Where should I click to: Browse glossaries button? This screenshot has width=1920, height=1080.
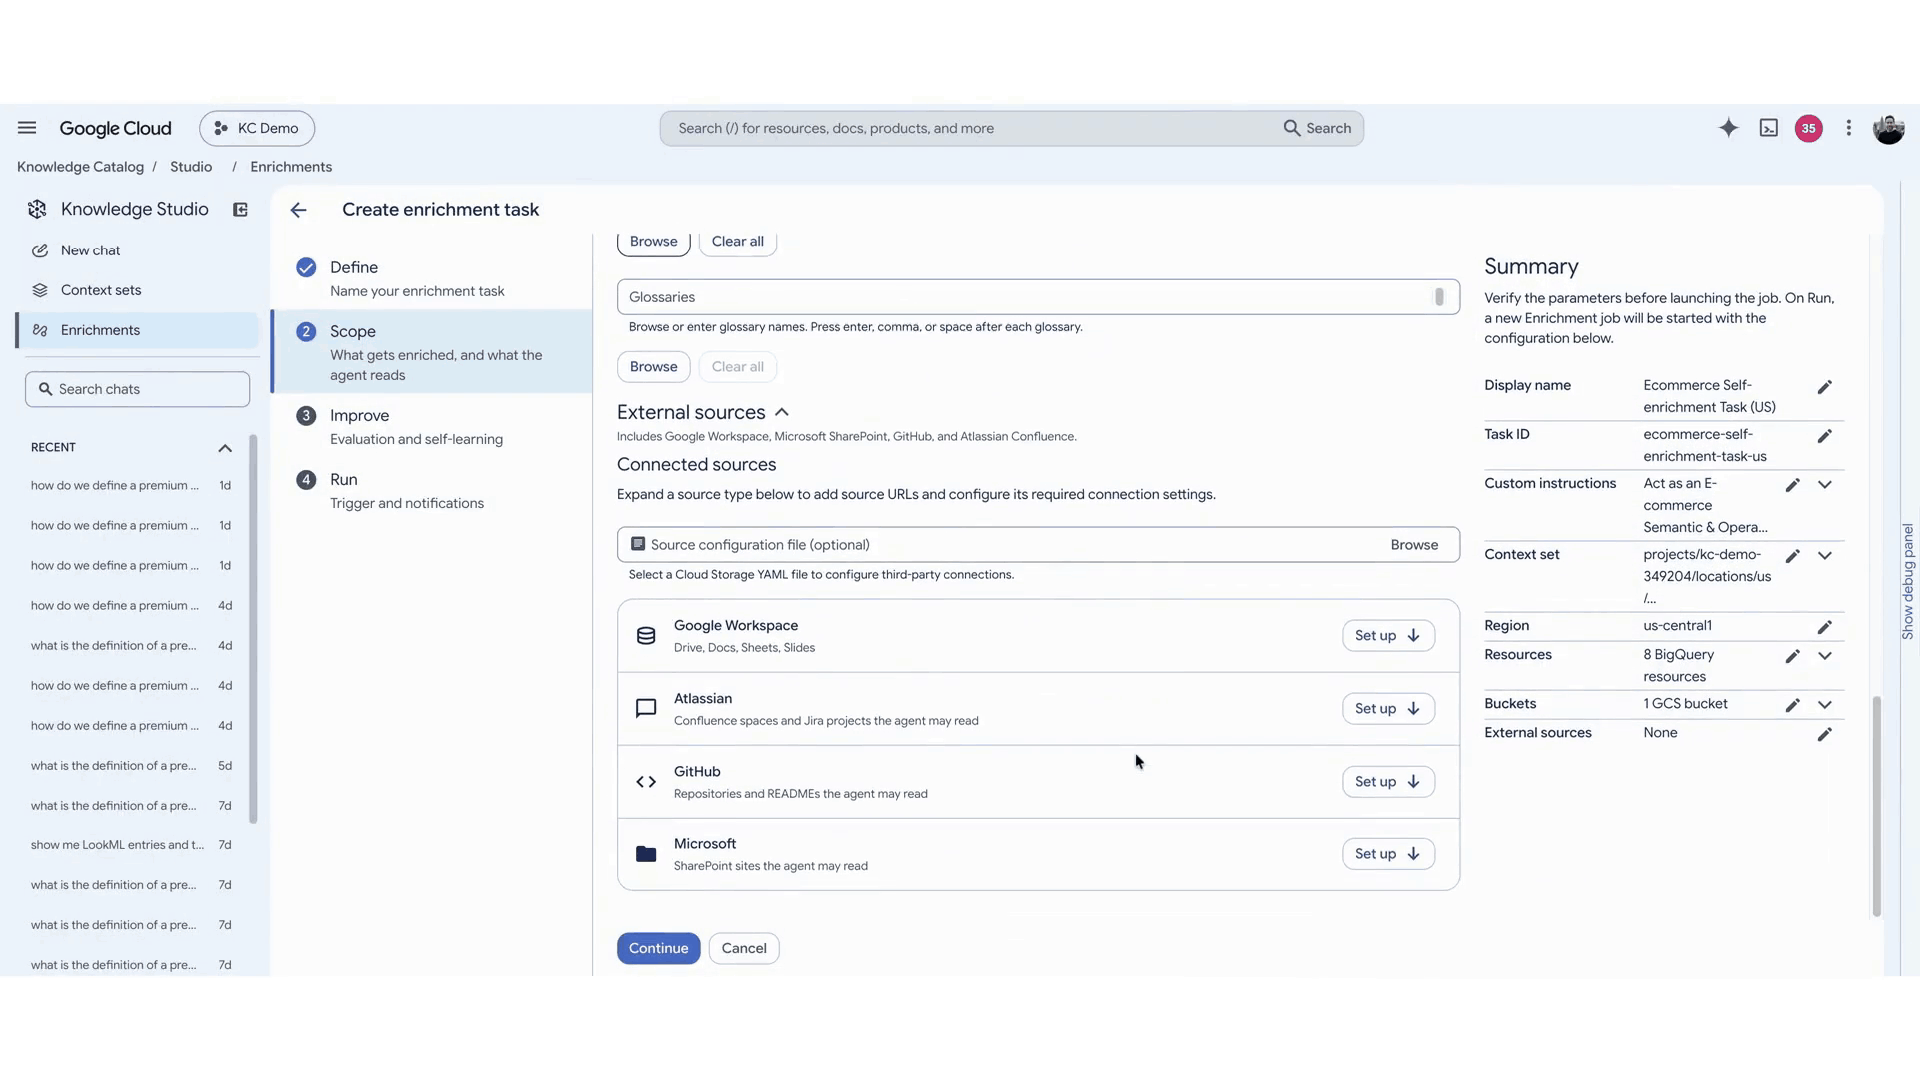pyautogui.click(x=653, y=367)
